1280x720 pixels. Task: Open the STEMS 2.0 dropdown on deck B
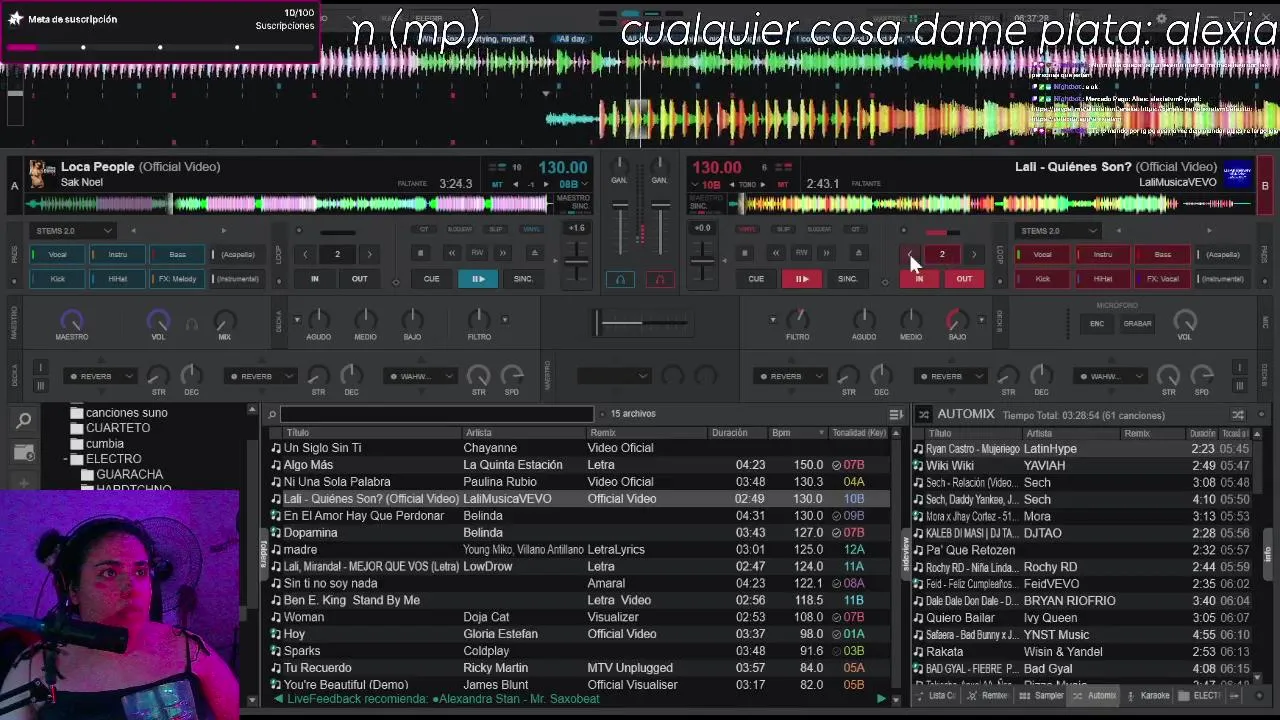(1059, 231)
